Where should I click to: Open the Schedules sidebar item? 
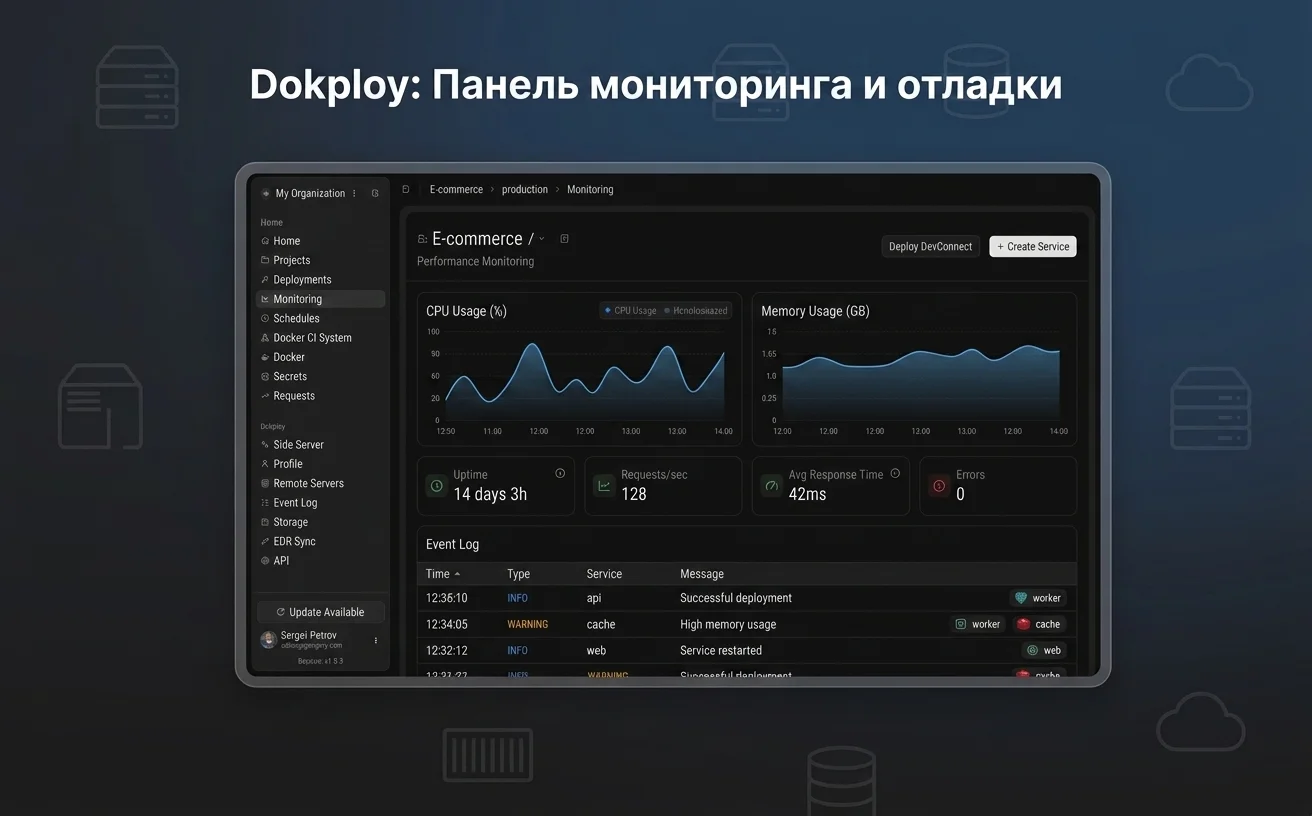point(320,318)
